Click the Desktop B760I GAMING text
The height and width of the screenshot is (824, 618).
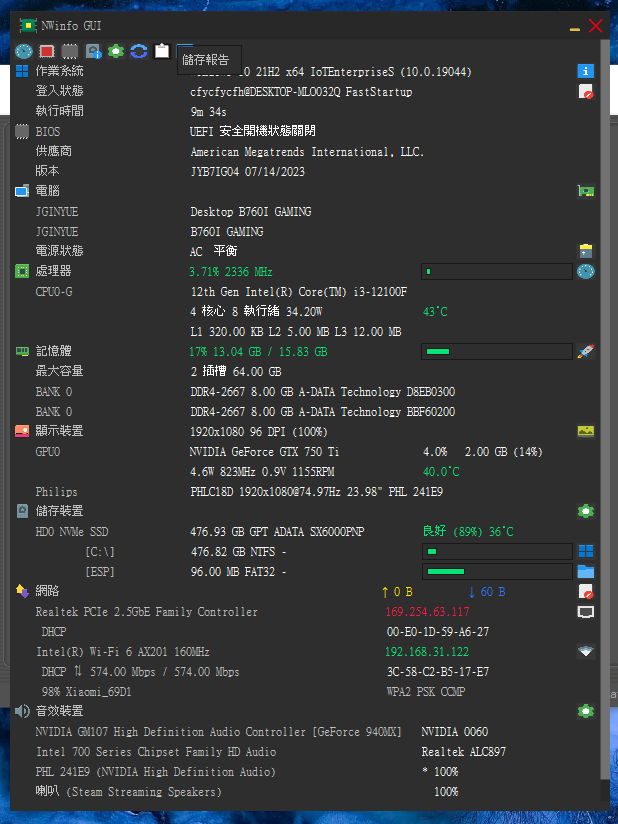click(251, 211)
